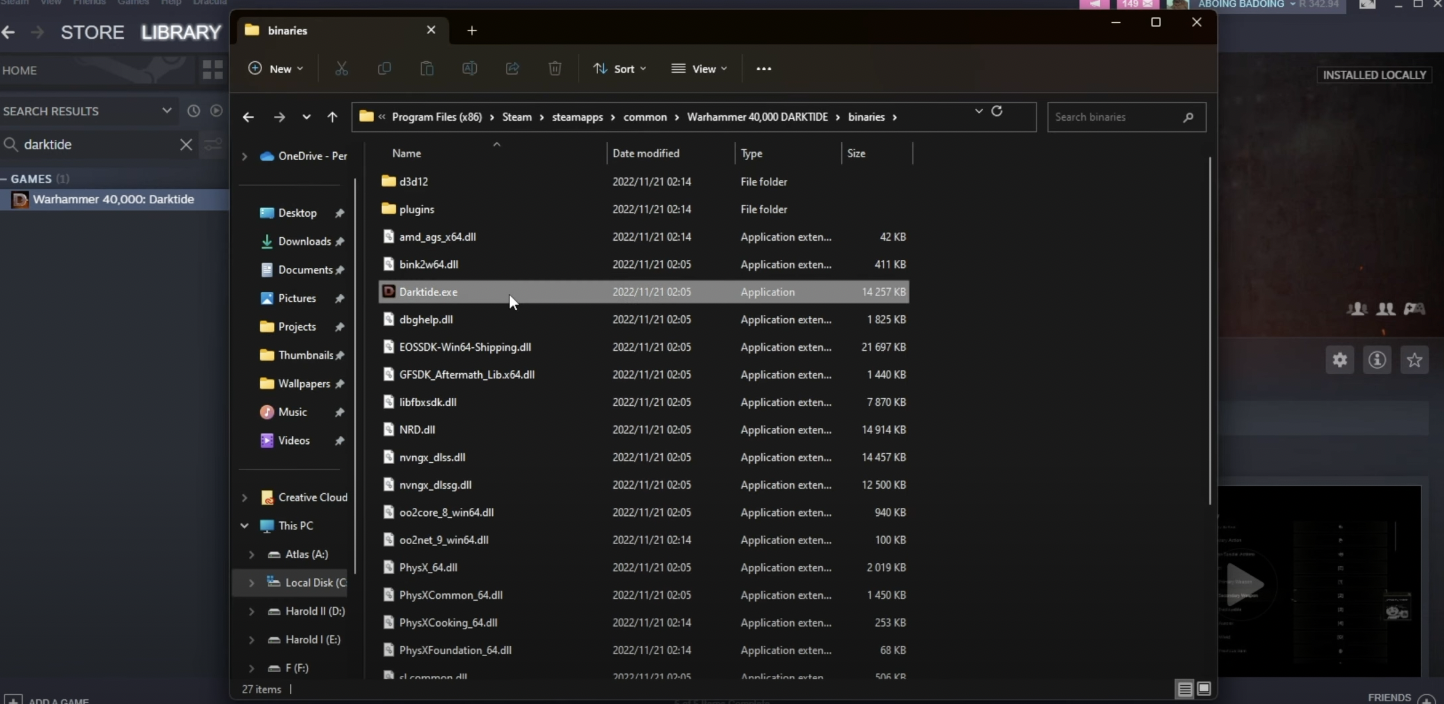Click the Refresh icon in address bar
Image resolution: width=1444 pixels, height=704 pixels.
[x=997, y=111]
